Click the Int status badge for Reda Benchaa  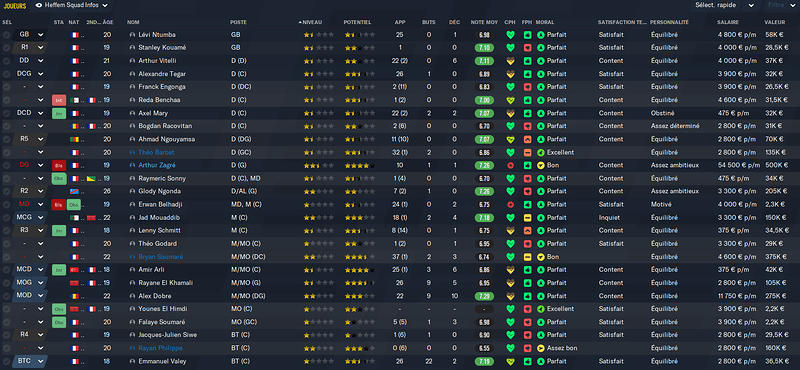coord(59,100)
